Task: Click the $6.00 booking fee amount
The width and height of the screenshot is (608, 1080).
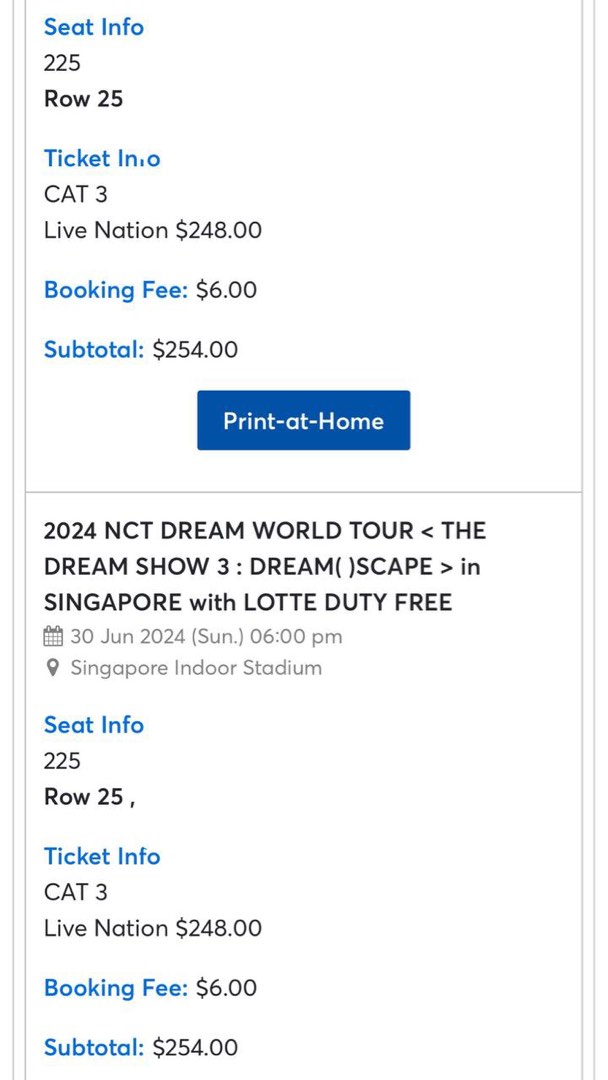Action: click(228, 290)
